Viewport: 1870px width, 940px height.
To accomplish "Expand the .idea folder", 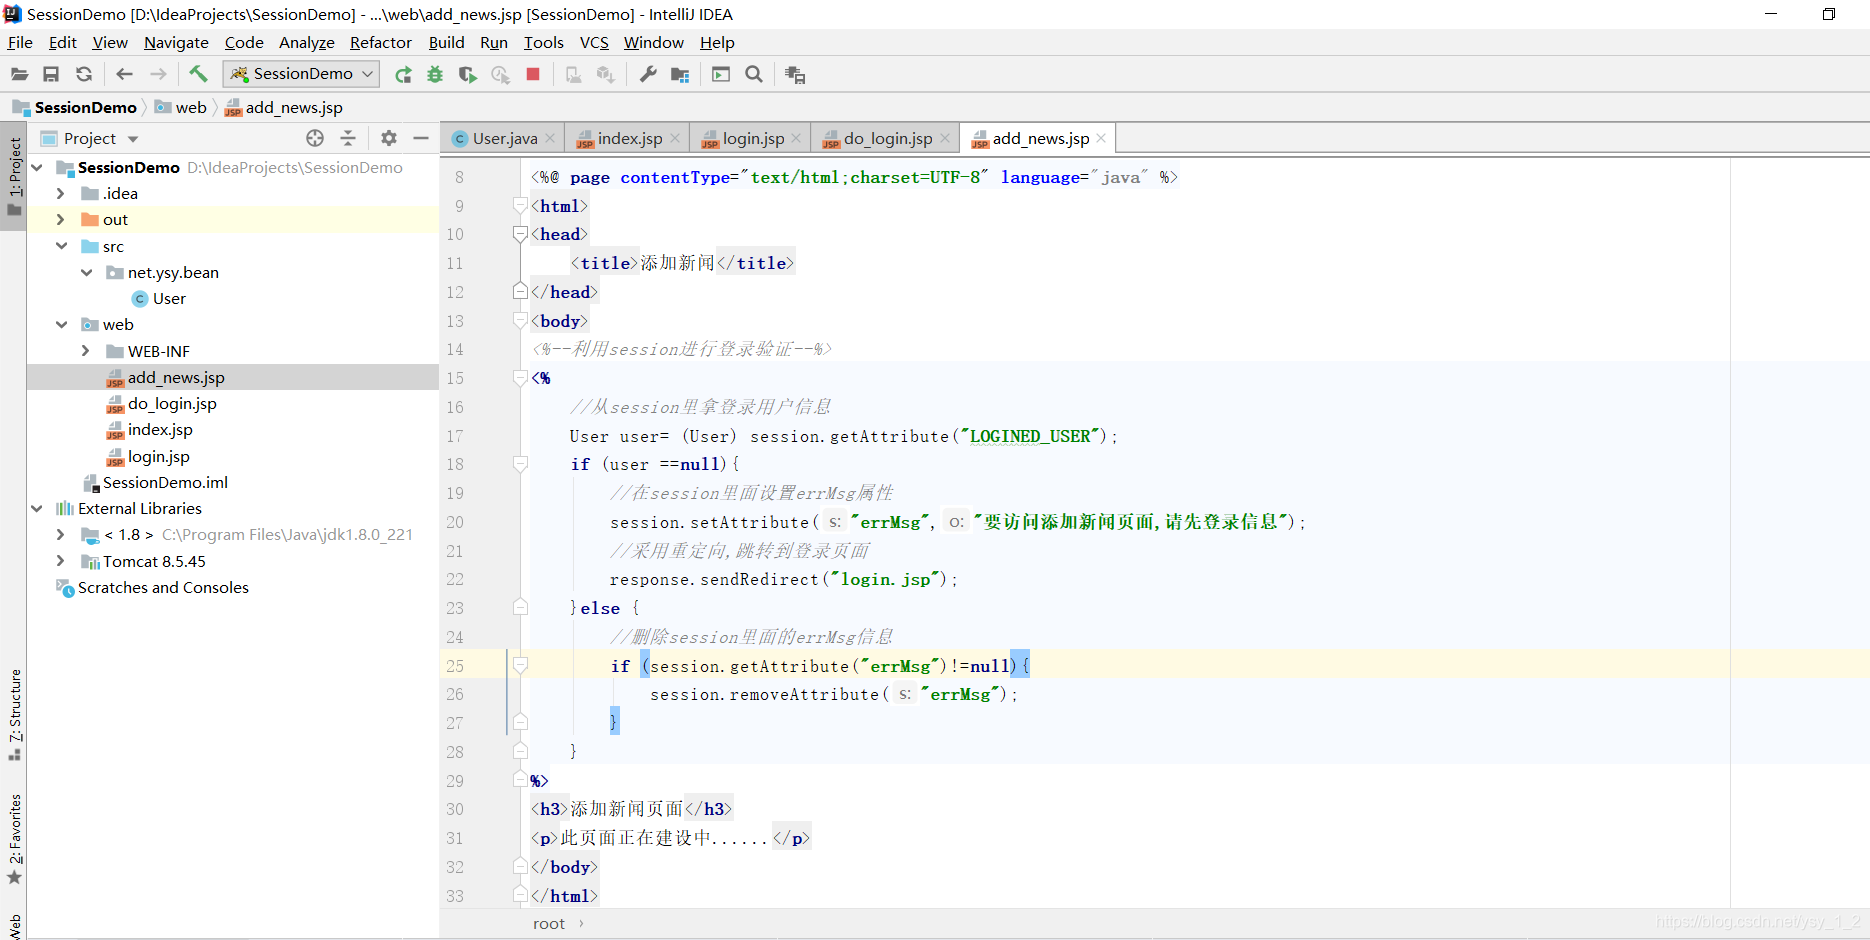I will [61, 194].
